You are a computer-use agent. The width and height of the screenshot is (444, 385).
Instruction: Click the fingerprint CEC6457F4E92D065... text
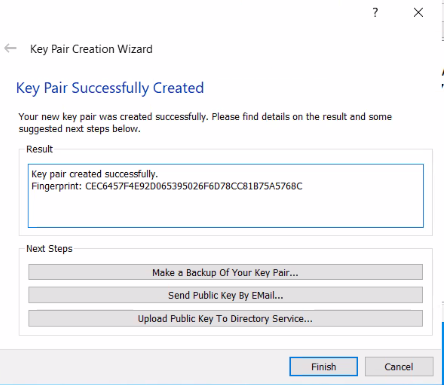coord(194,186)
